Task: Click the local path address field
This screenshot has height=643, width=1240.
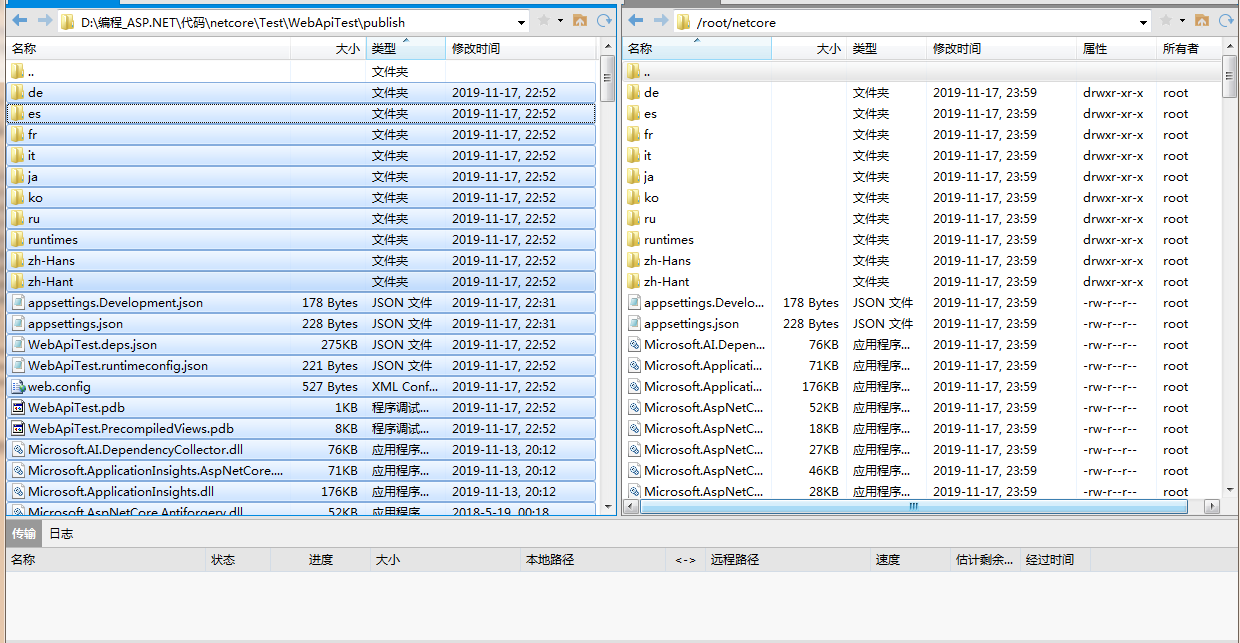Action: tap(293, 22)
